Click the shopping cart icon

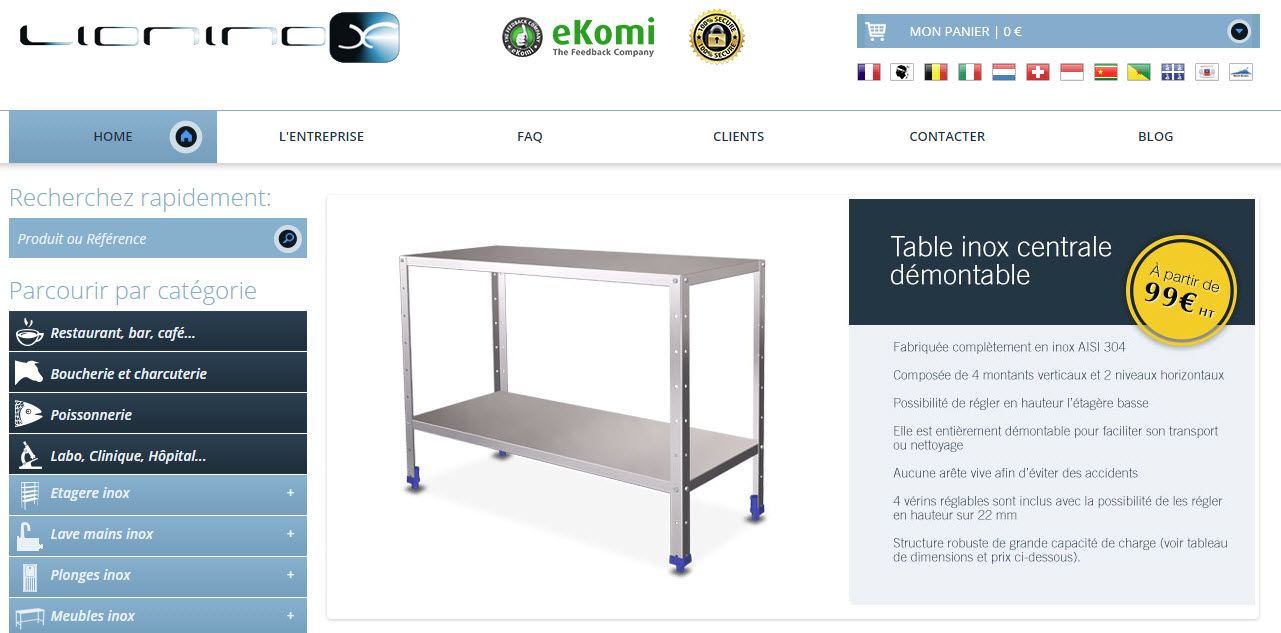(876, 31)
